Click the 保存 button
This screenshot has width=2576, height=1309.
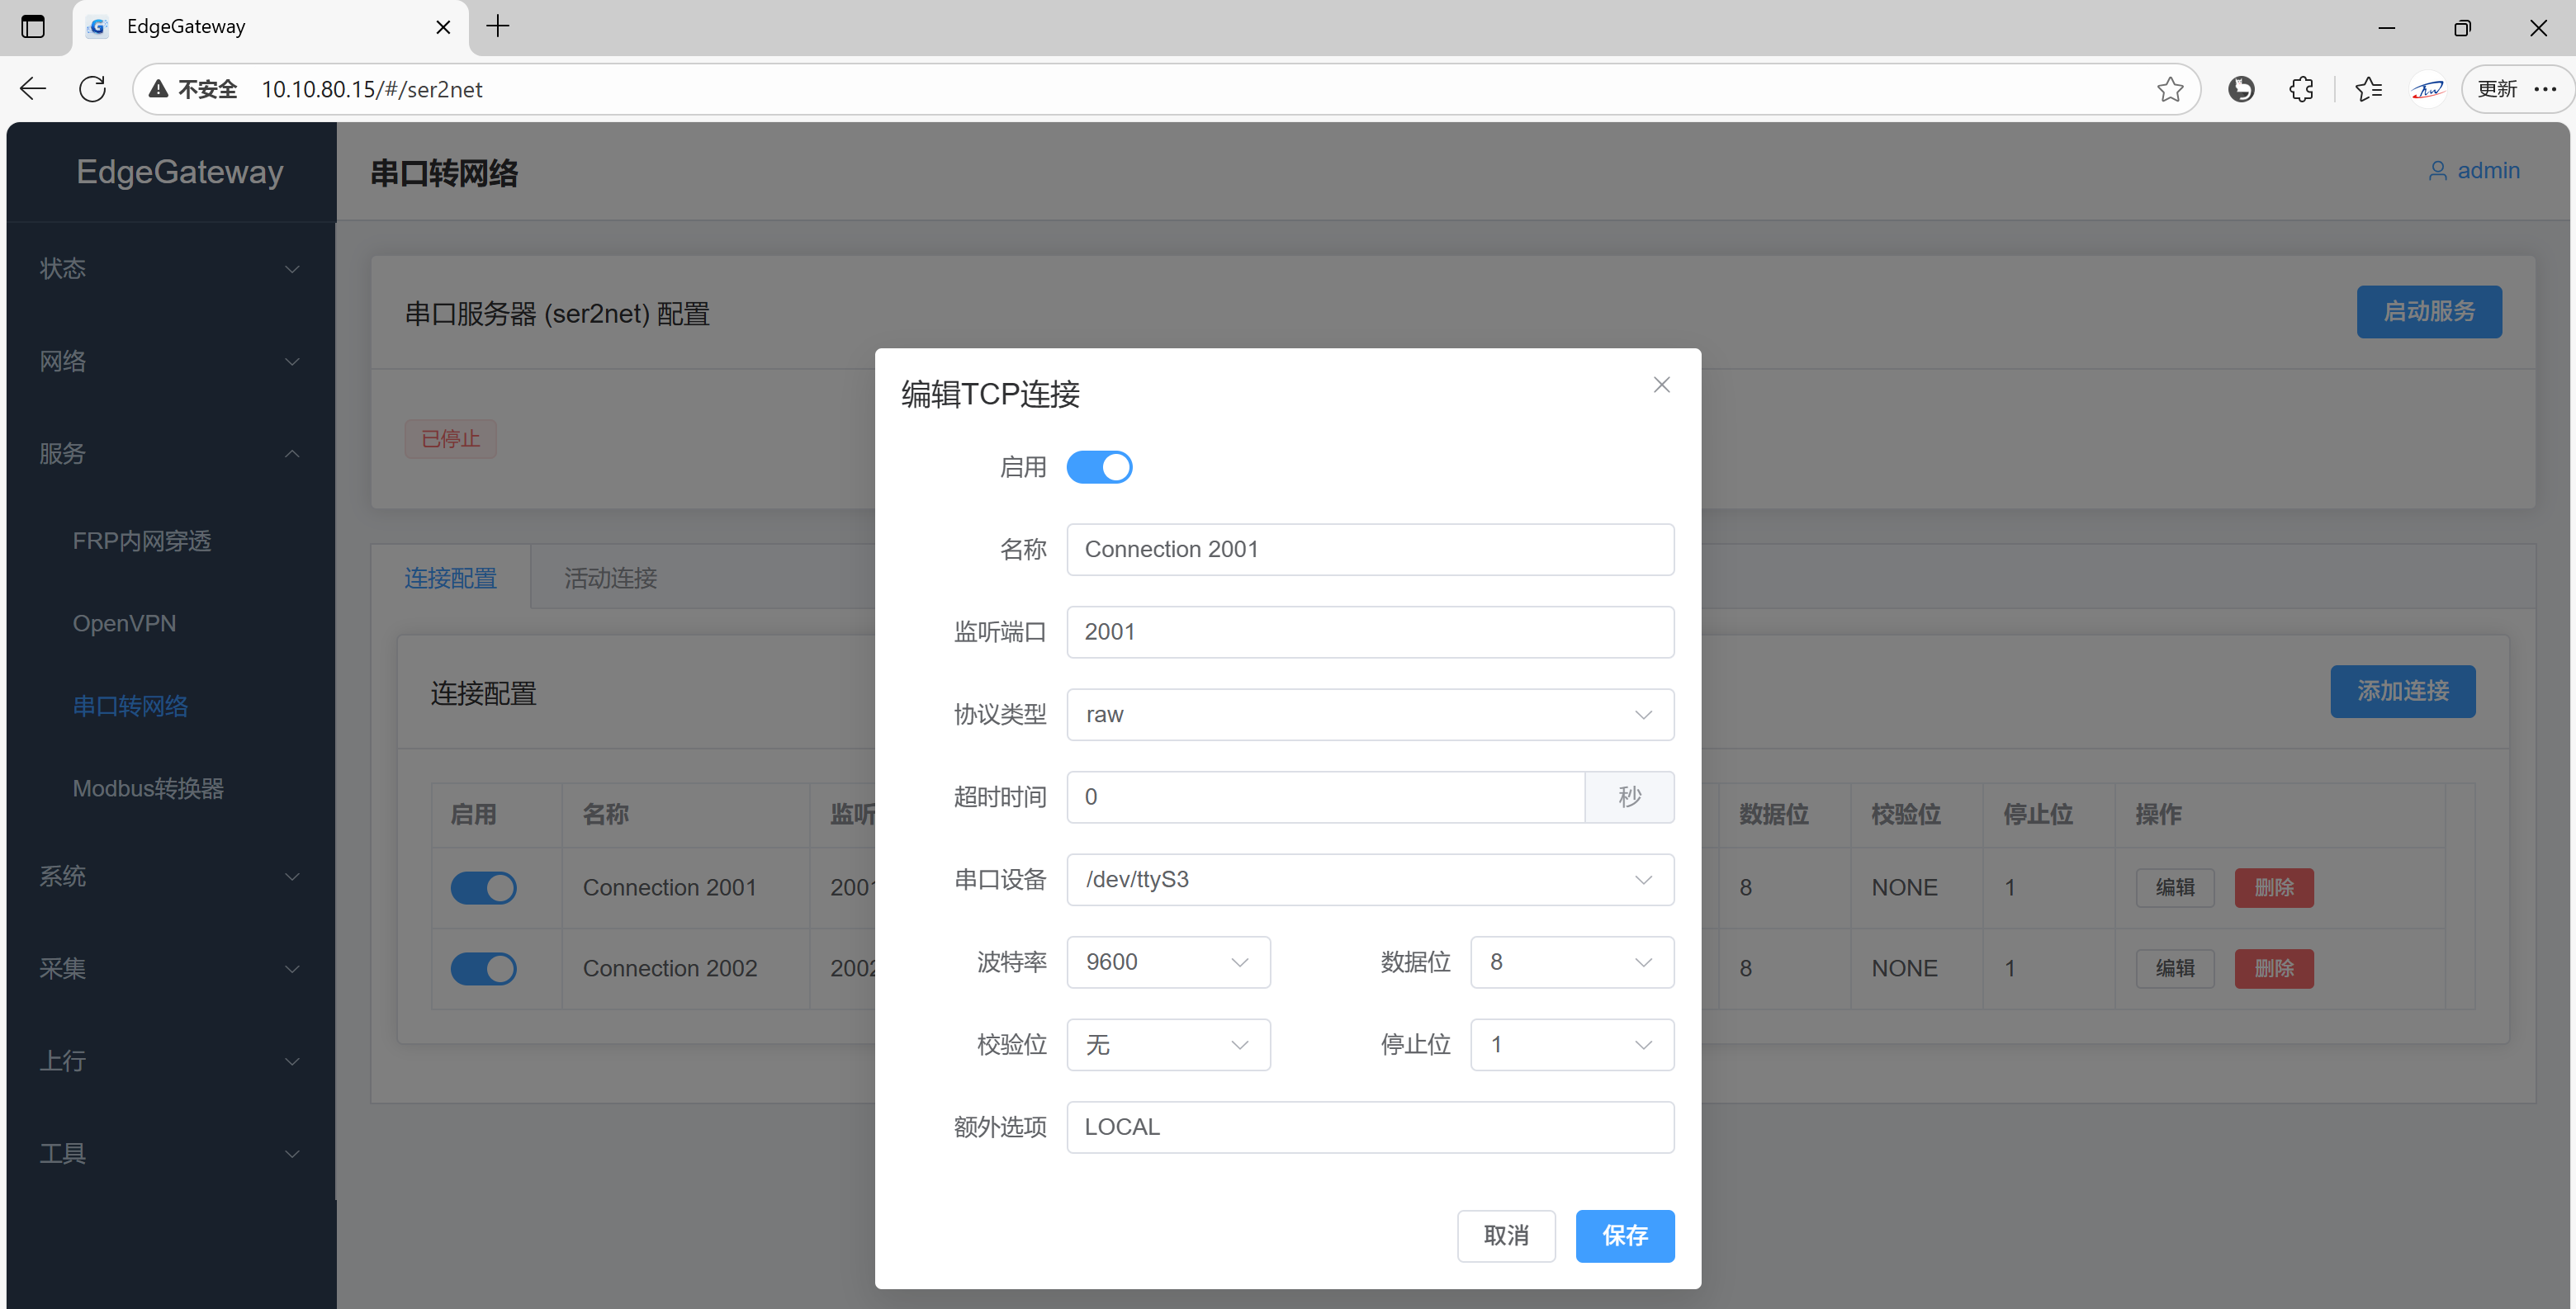[1624, 1236]
